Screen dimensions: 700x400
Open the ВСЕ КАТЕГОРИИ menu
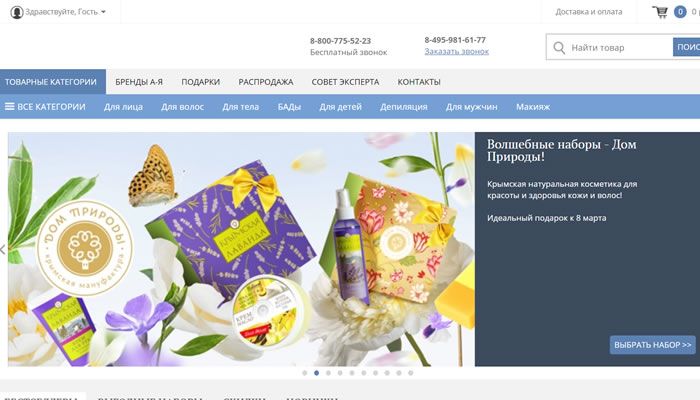click(x=45, y=107)
